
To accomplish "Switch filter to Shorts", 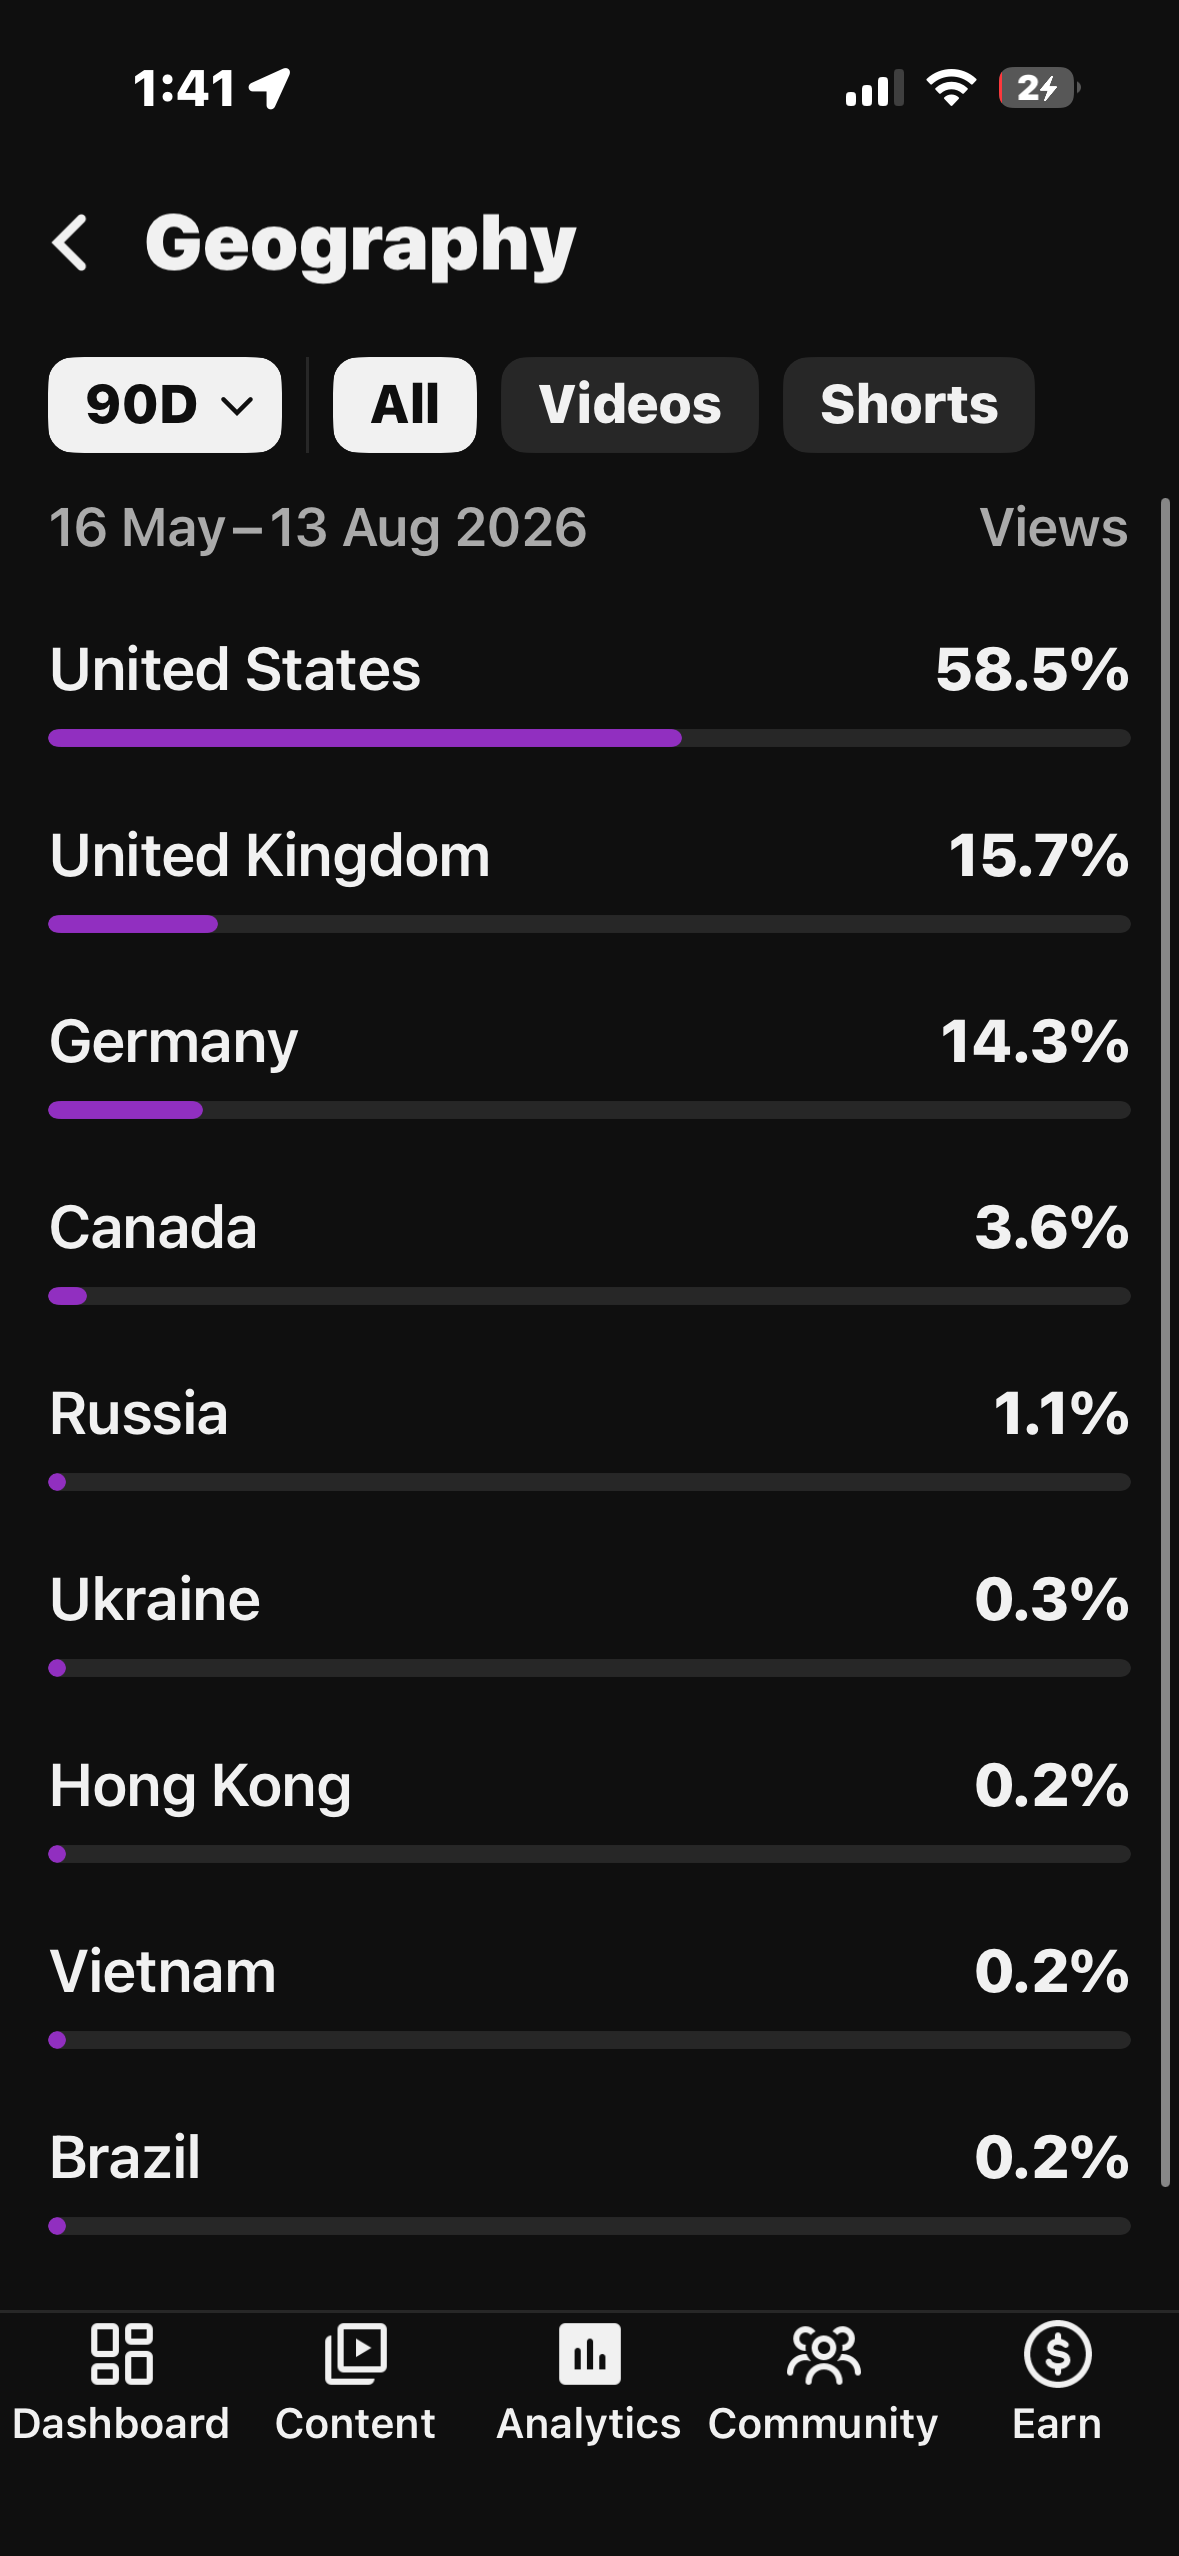I will point(909,405).
